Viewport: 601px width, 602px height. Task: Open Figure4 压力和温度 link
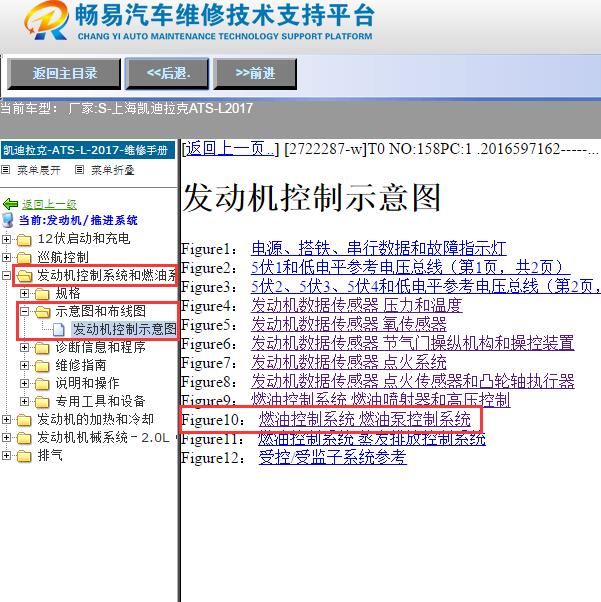[x=357, y=305]
